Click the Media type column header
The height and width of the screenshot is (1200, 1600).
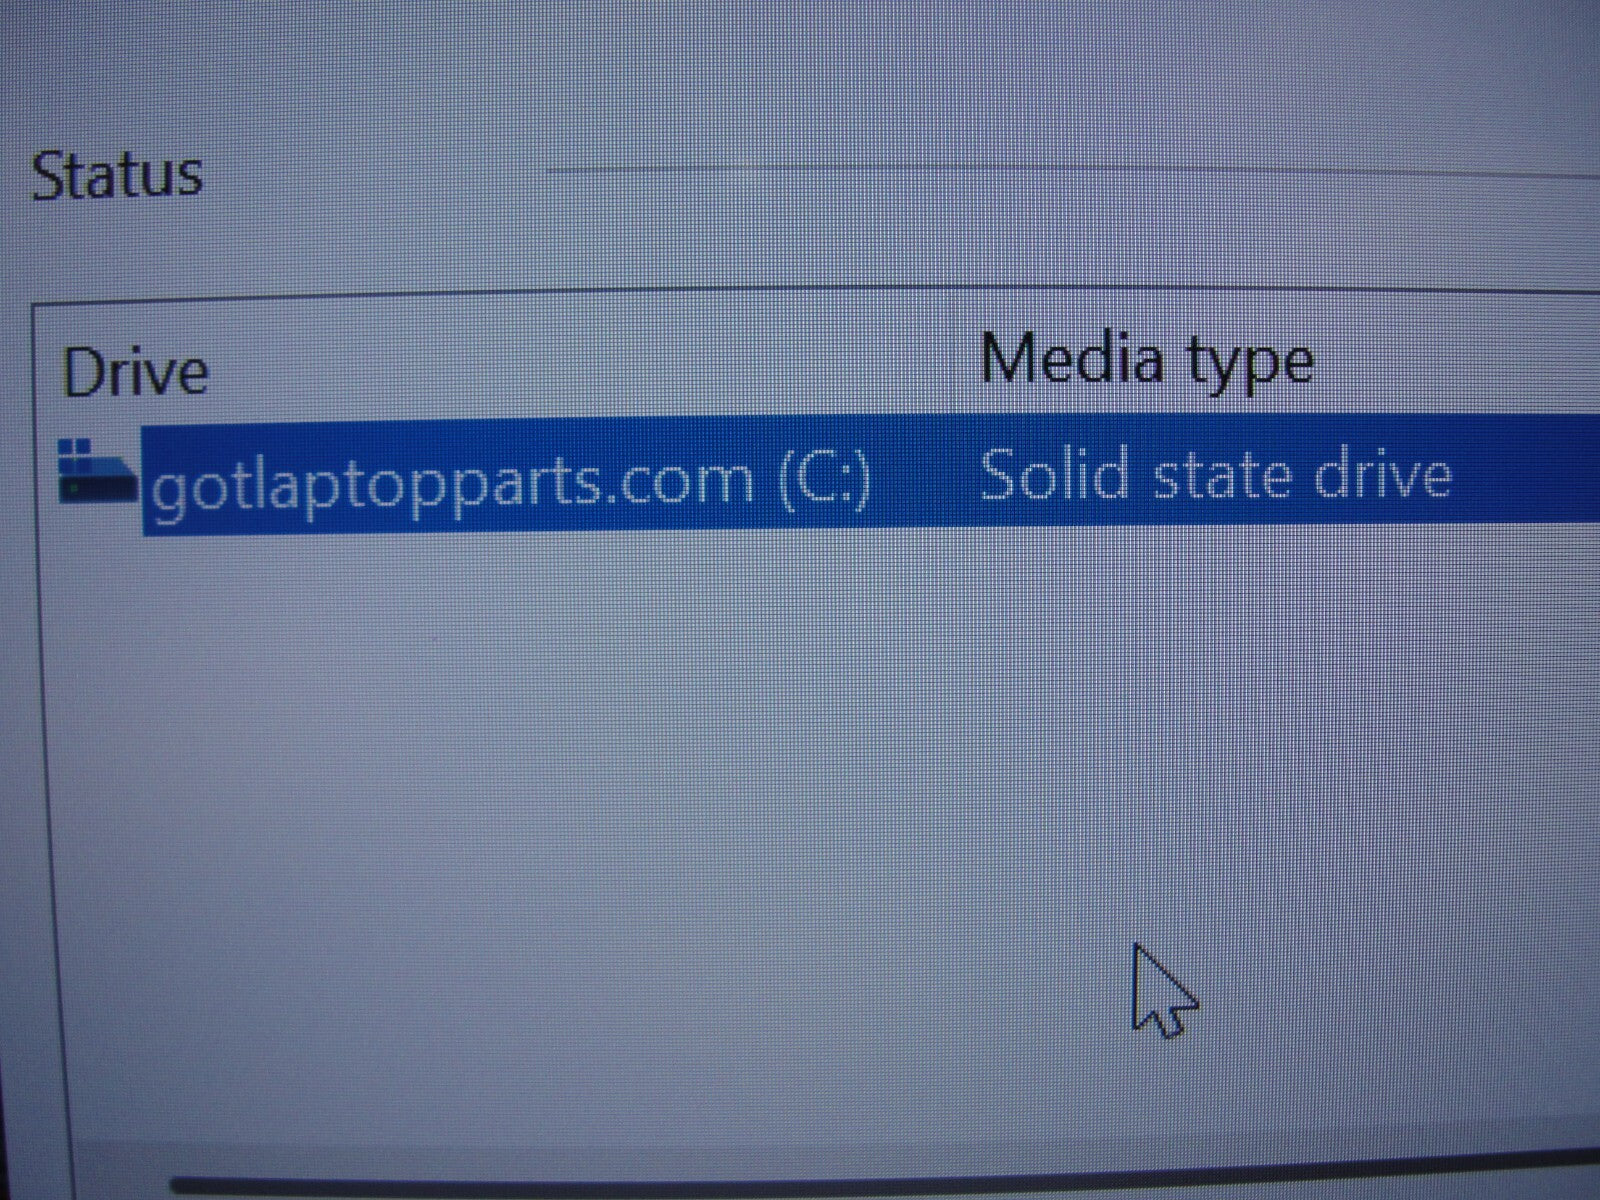(x=1146, y=359)
